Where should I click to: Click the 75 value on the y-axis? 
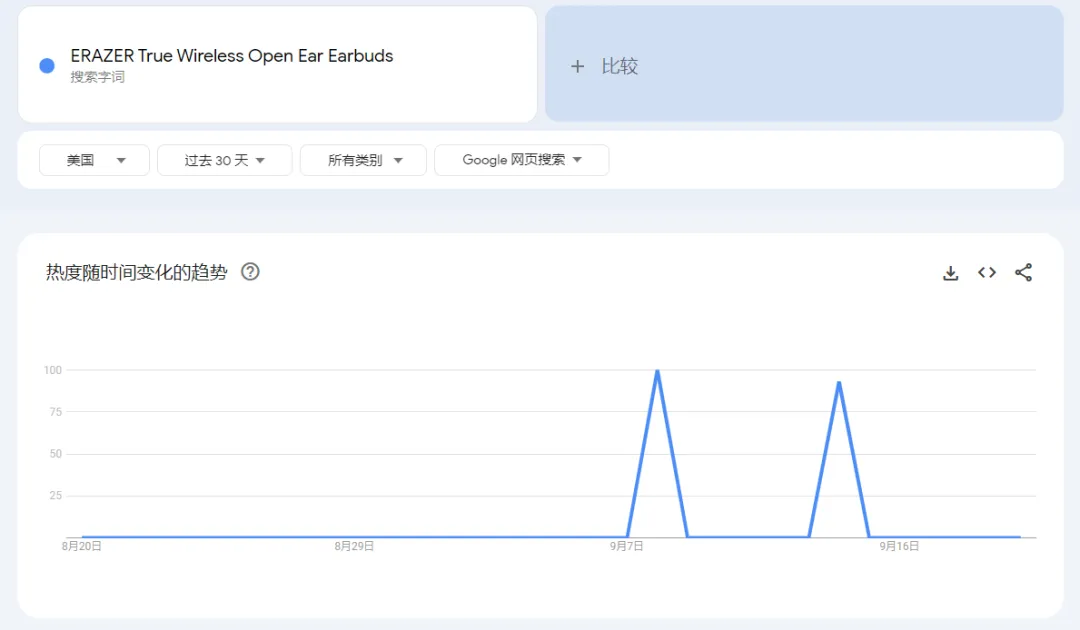pyautogui.click(x=56, y=412)
